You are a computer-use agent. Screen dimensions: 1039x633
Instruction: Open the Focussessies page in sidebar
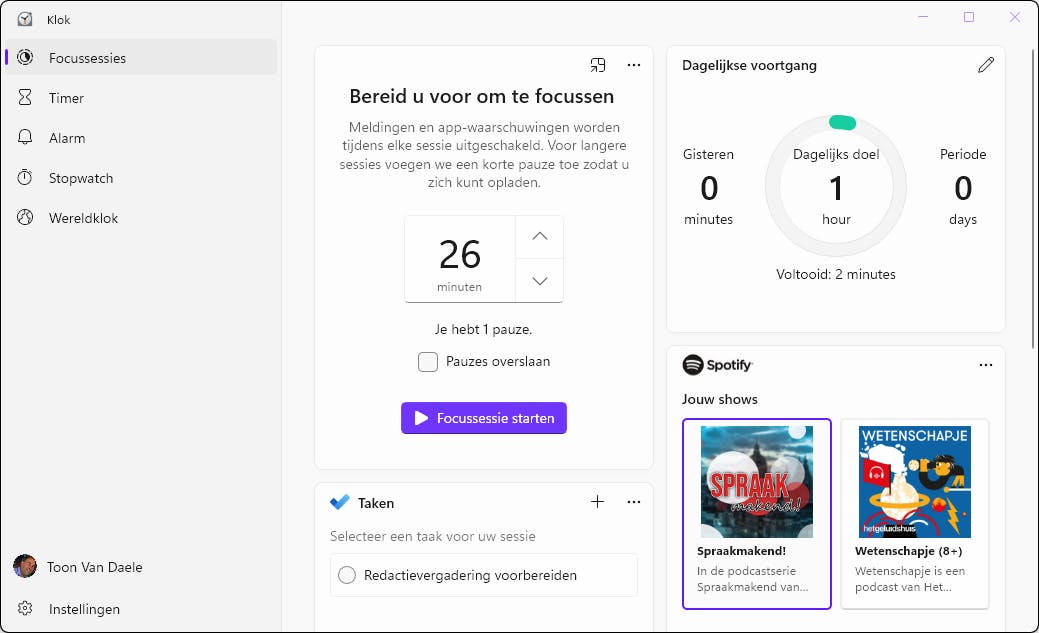[x=140, y=58]
